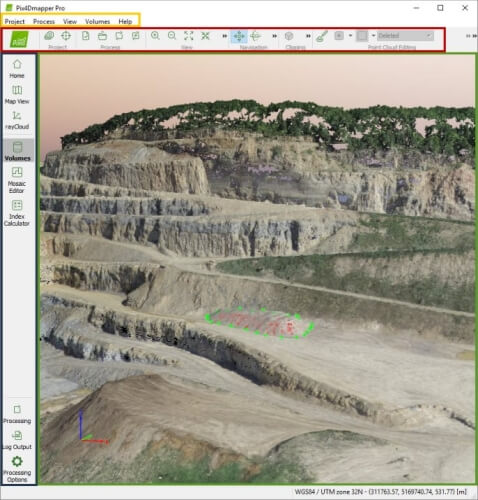Open the Volumes menu
Image resolution: width=478 pixels, height=500 pixels.
97,21
